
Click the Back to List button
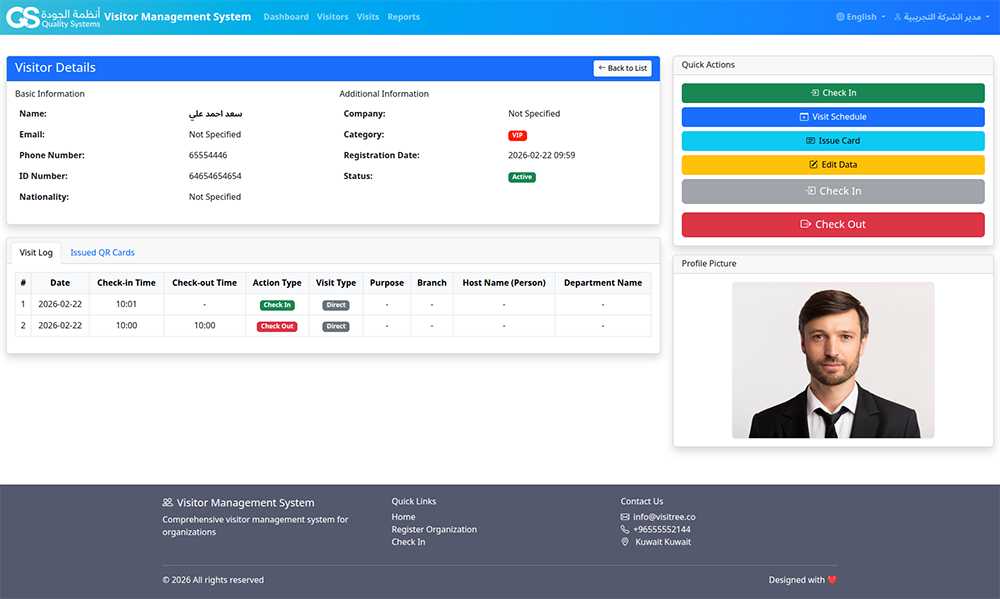click(x=622, y=67)
